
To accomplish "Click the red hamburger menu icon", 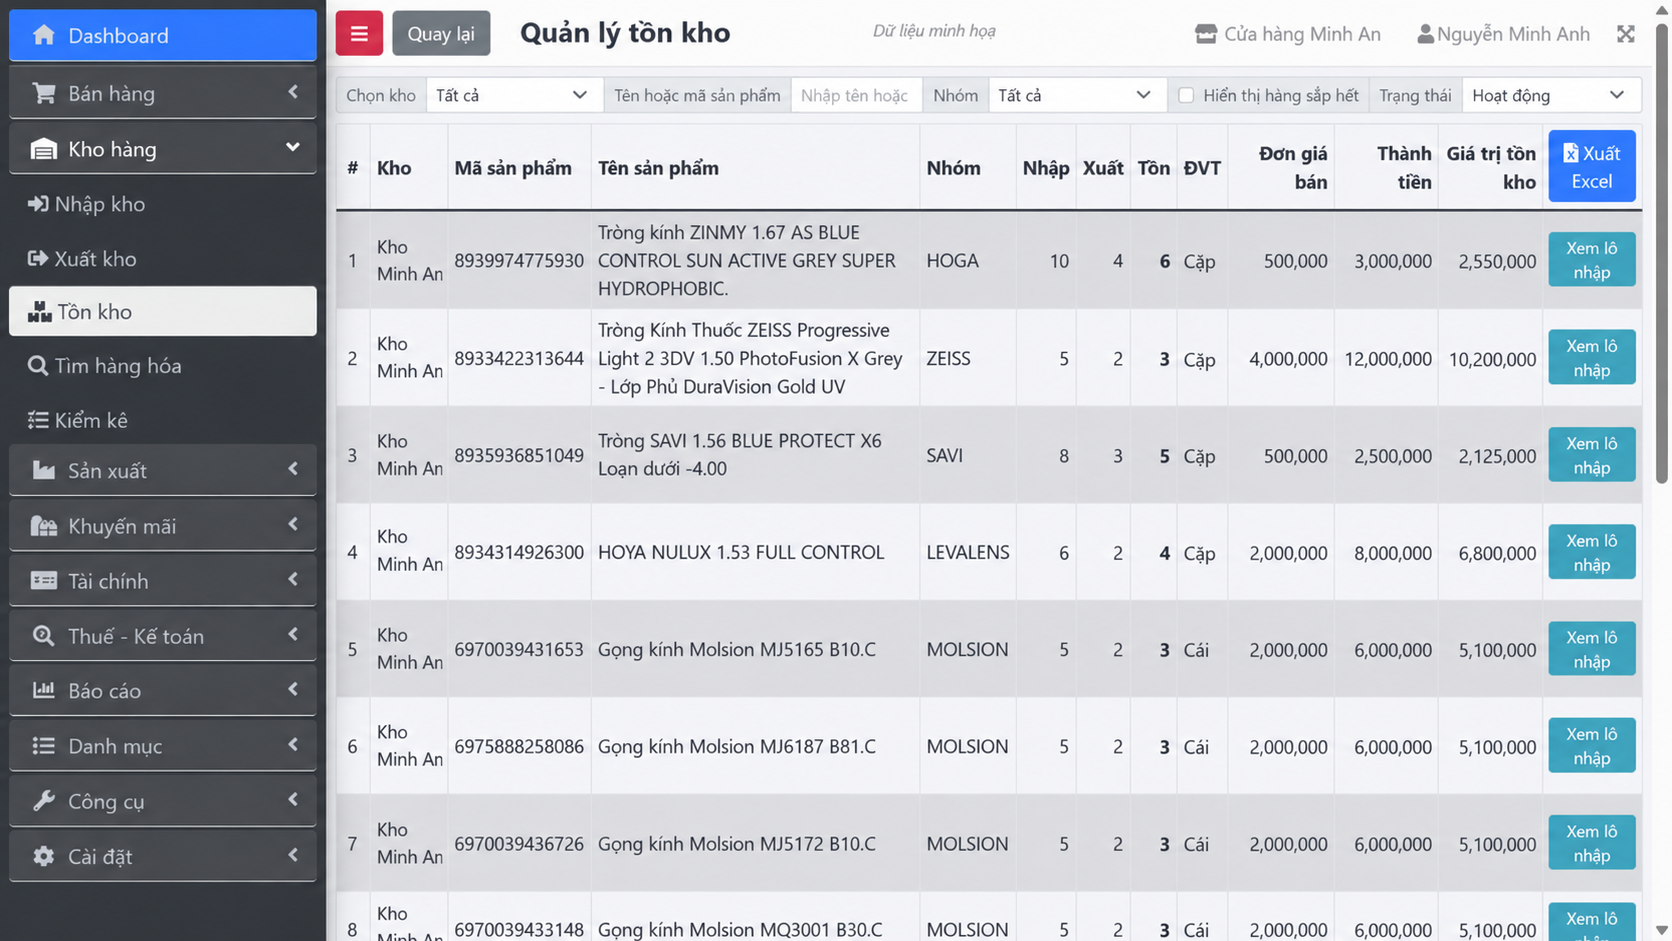I will (359, 34).
